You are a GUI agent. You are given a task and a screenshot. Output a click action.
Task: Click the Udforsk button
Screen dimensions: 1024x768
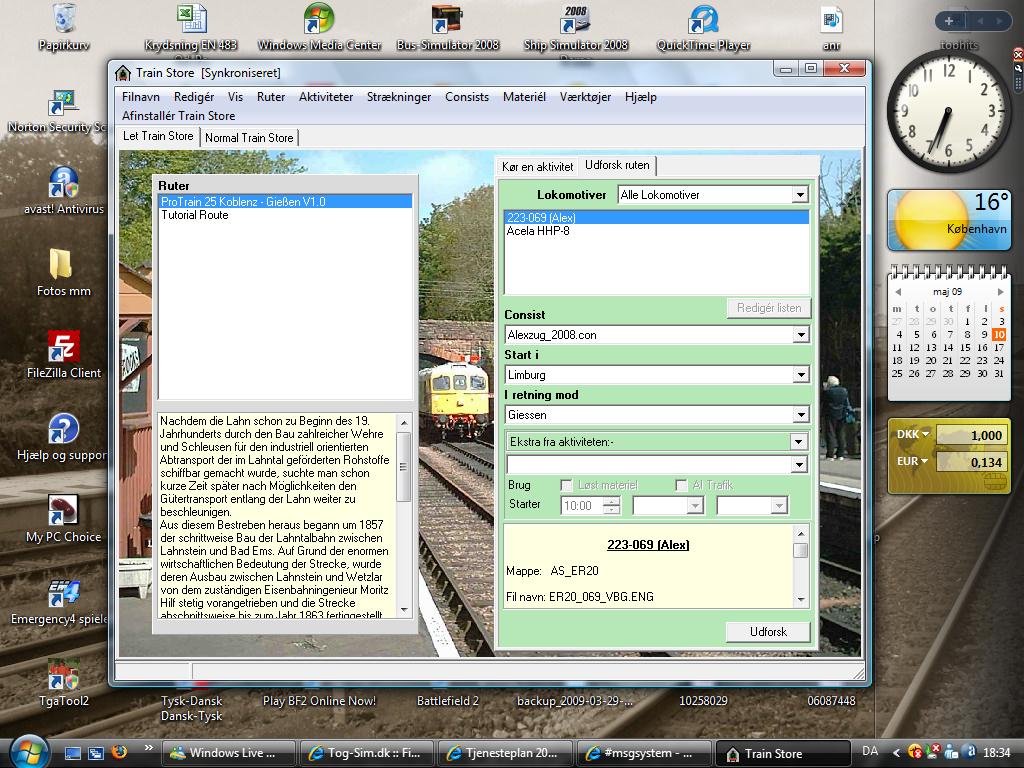[x=768, y=632]
